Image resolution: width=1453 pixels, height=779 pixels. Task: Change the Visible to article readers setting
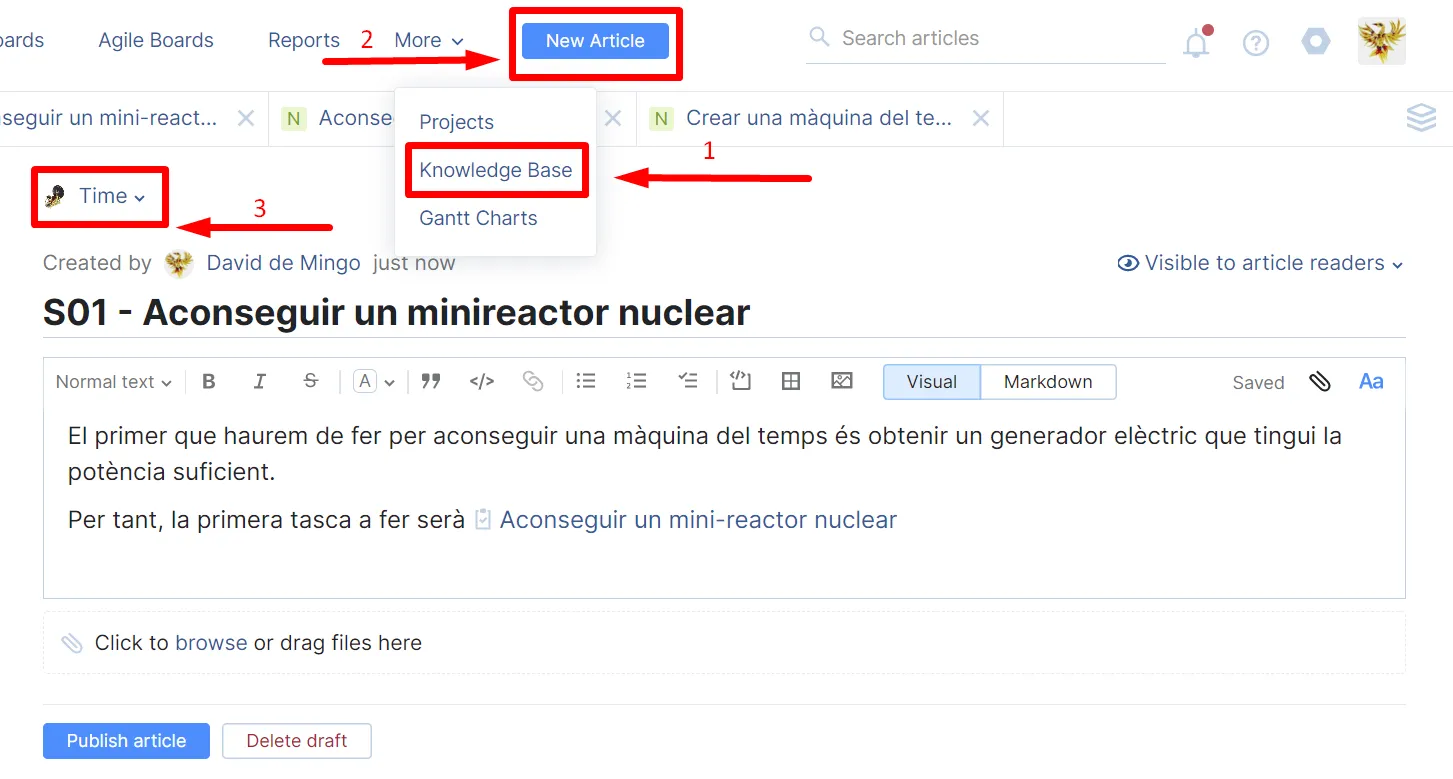pyautogui.click(x=1262, y=263)
